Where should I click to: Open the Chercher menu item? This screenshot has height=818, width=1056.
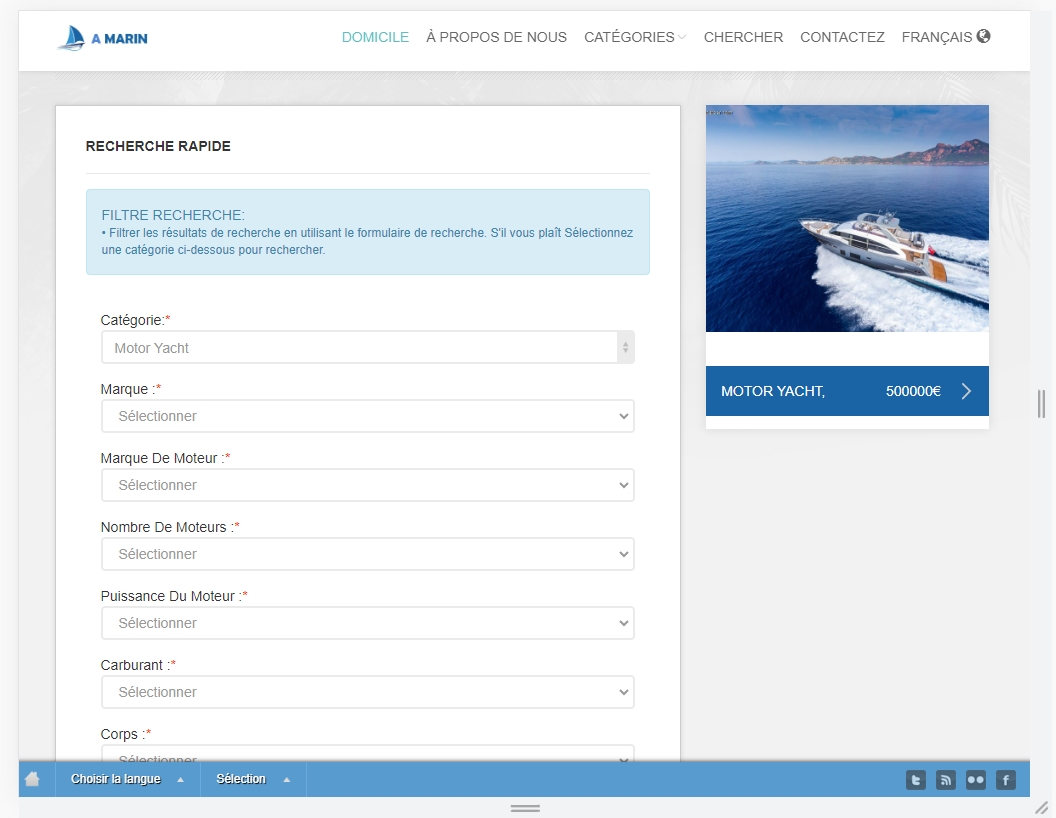[744, 37]
